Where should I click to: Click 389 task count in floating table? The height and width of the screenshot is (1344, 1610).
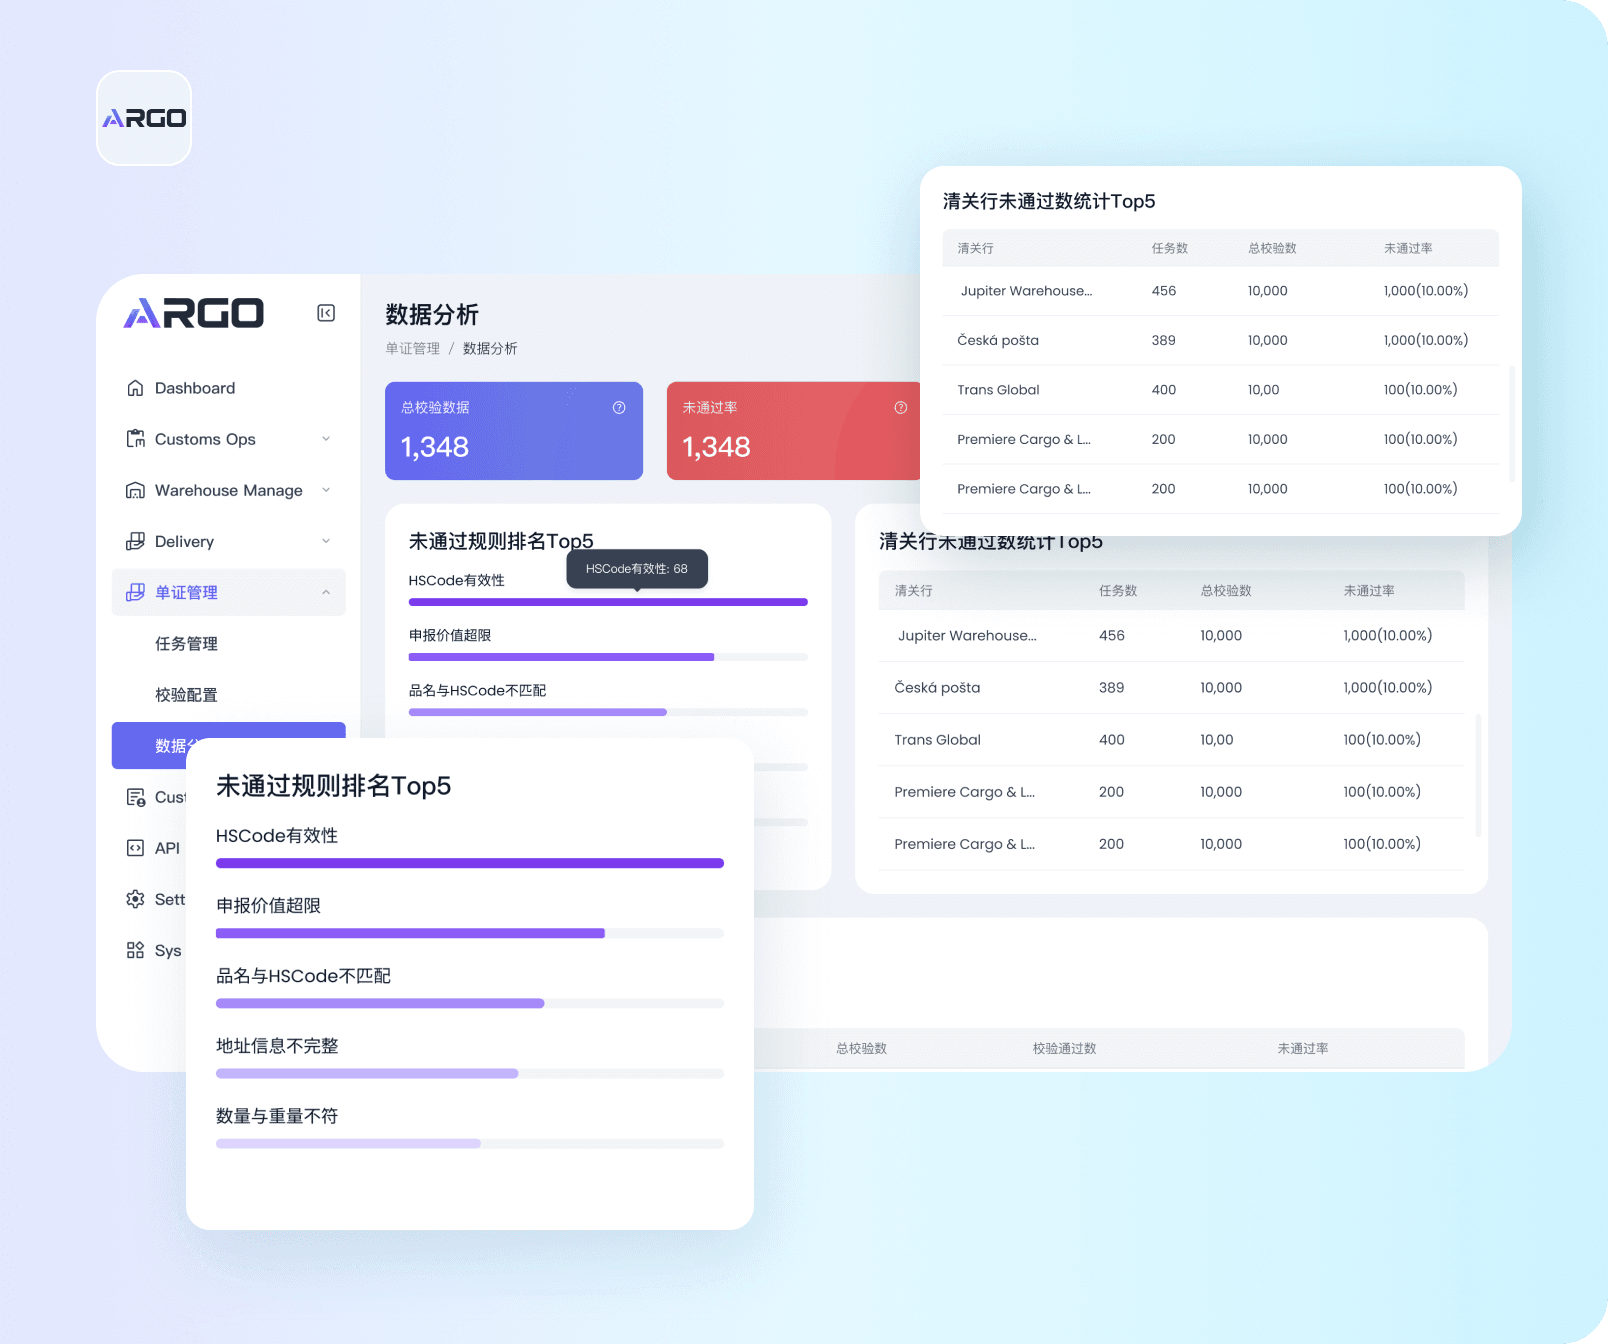pyautogui.click(x=1163, y=340)
